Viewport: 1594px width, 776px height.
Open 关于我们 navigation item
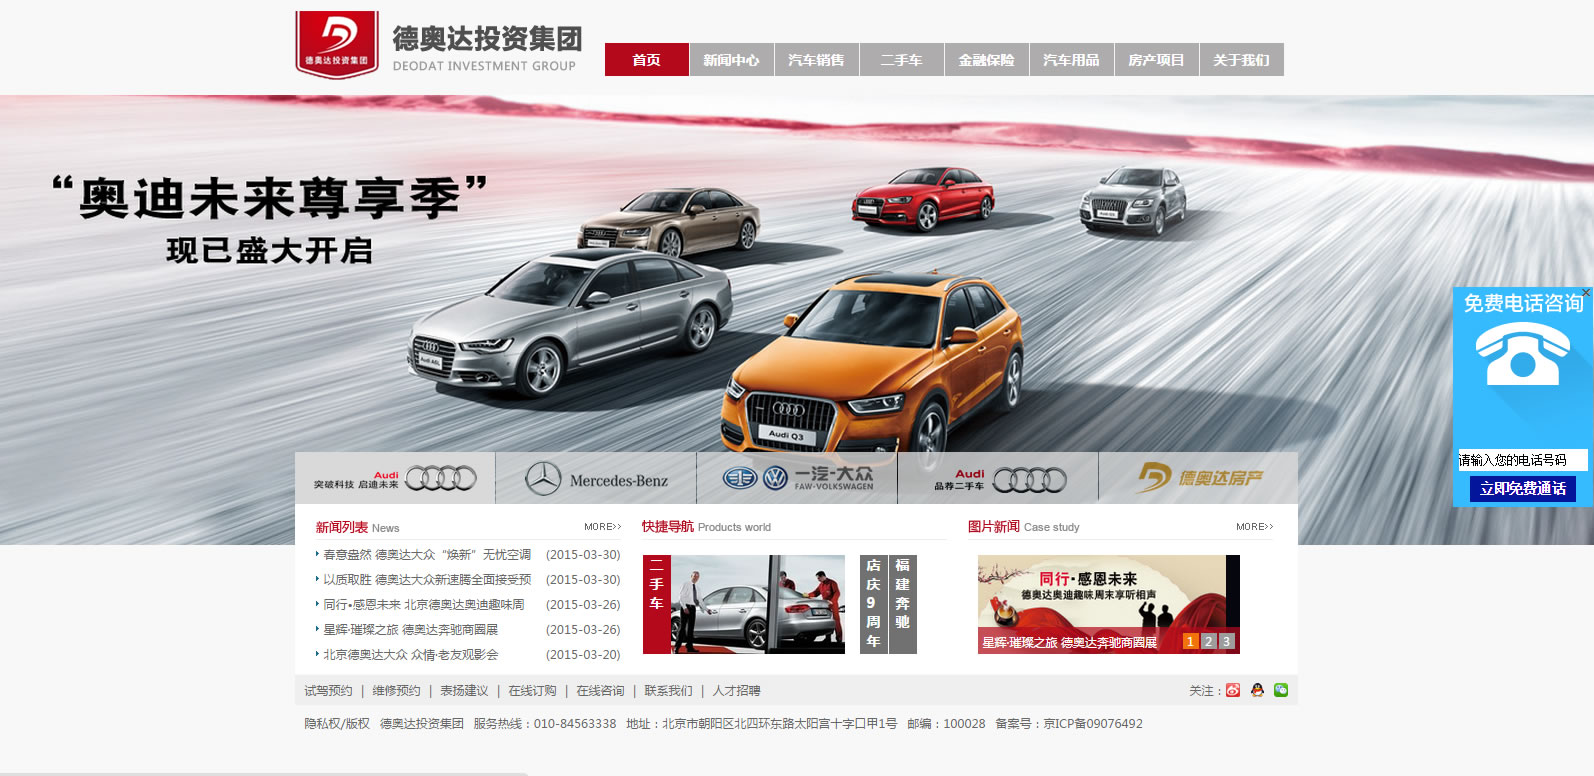tap(1241, 60)
